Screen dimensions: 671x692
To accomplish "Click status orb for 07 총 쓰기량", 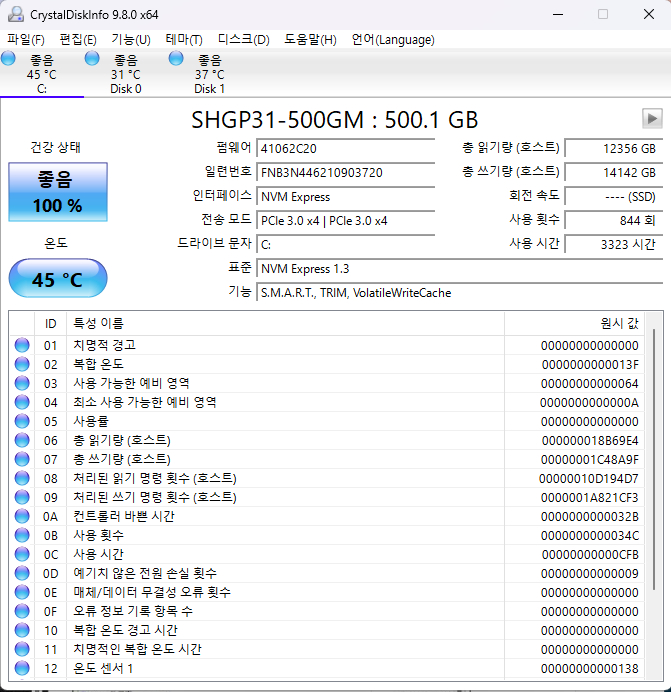I will tap(22, 459).
